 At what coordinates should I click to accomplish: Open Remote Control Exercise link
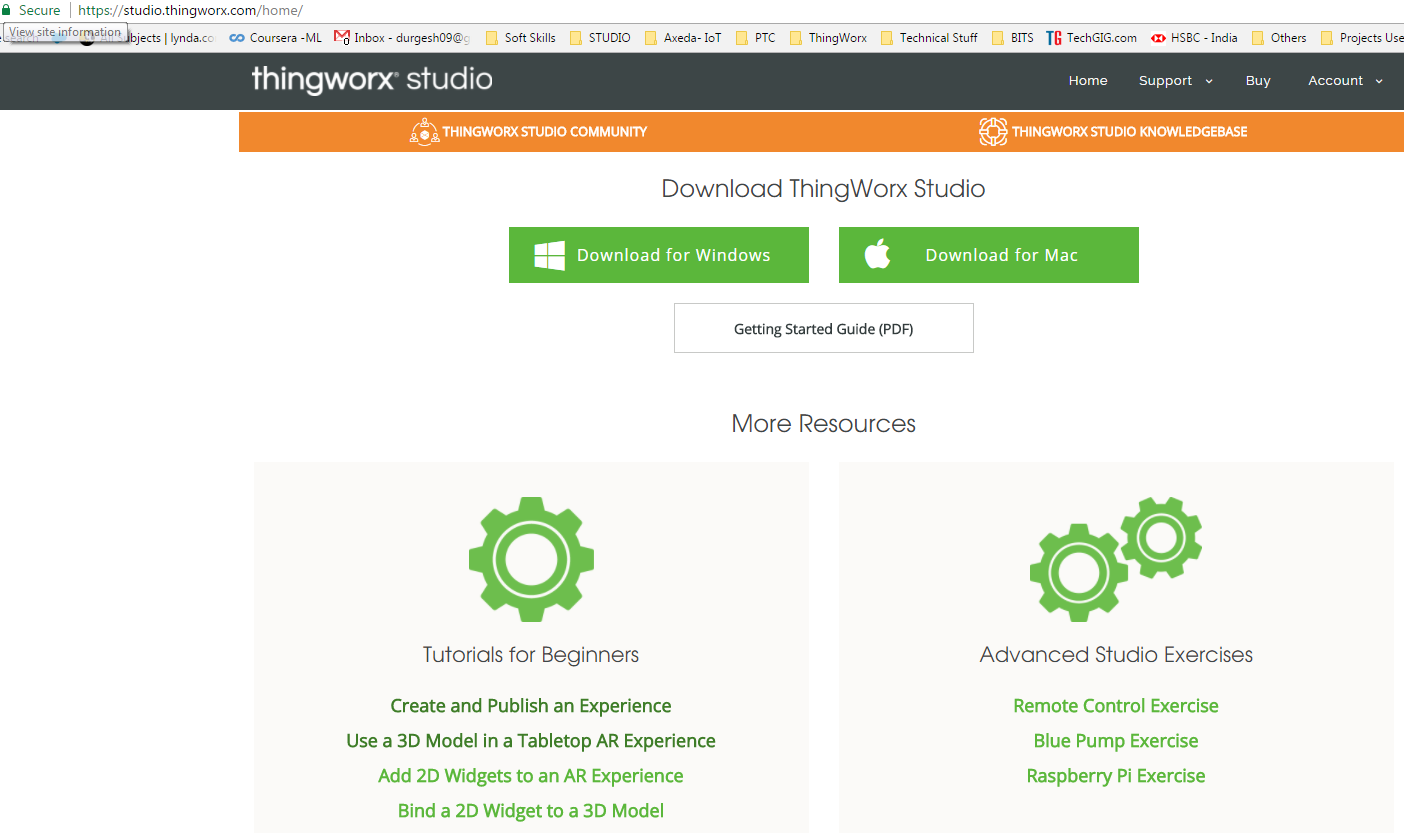[1116, 706]
